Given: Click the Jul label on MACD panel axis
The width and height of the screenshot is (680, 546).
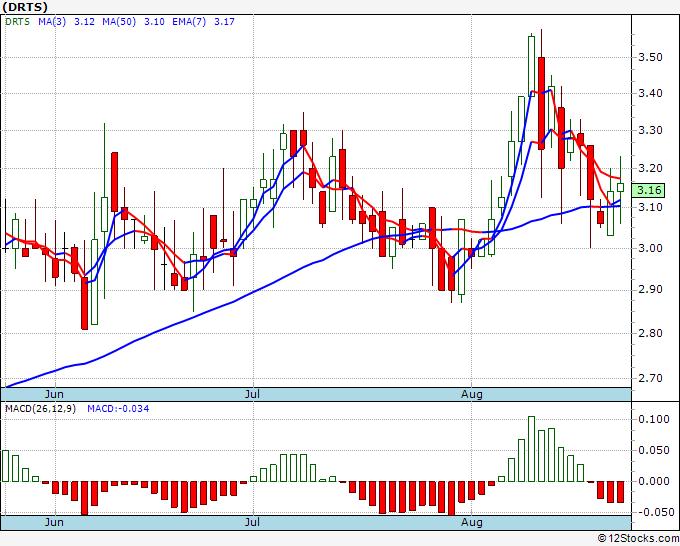Looking at the screenshot, I should click(252, 522).
